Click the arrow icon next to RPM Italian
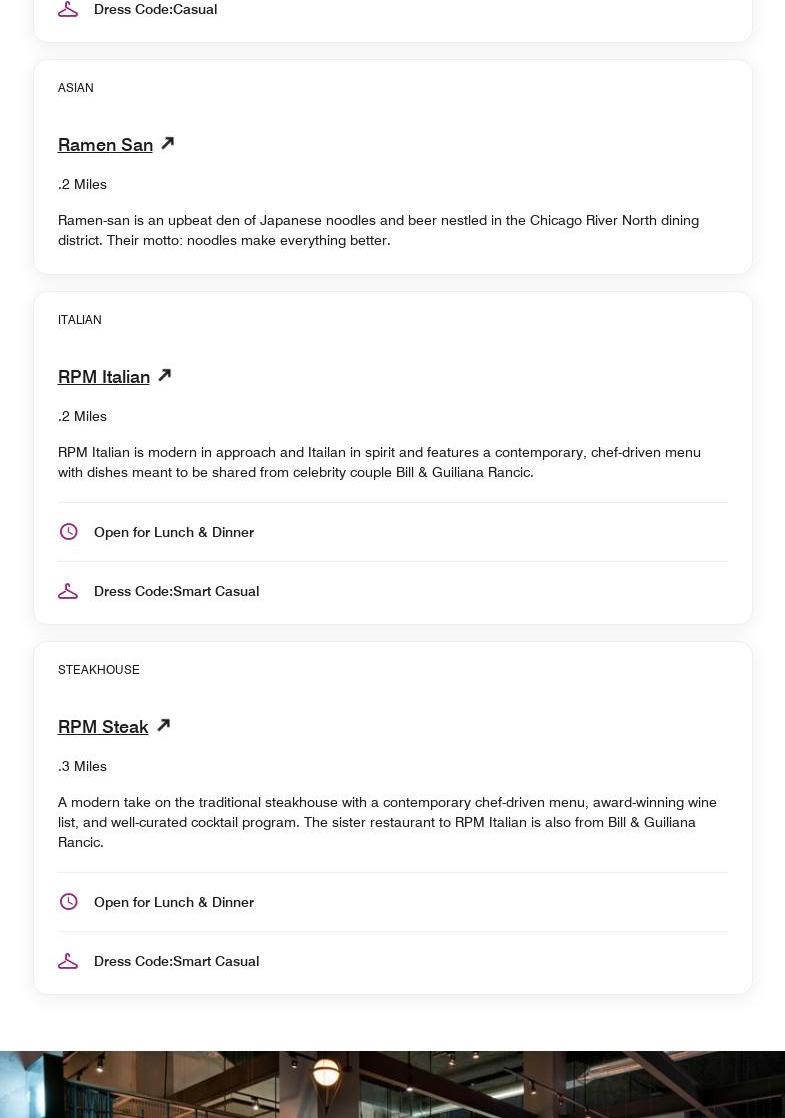Viewport: 785px width, 1118px height. coord(165,375)
